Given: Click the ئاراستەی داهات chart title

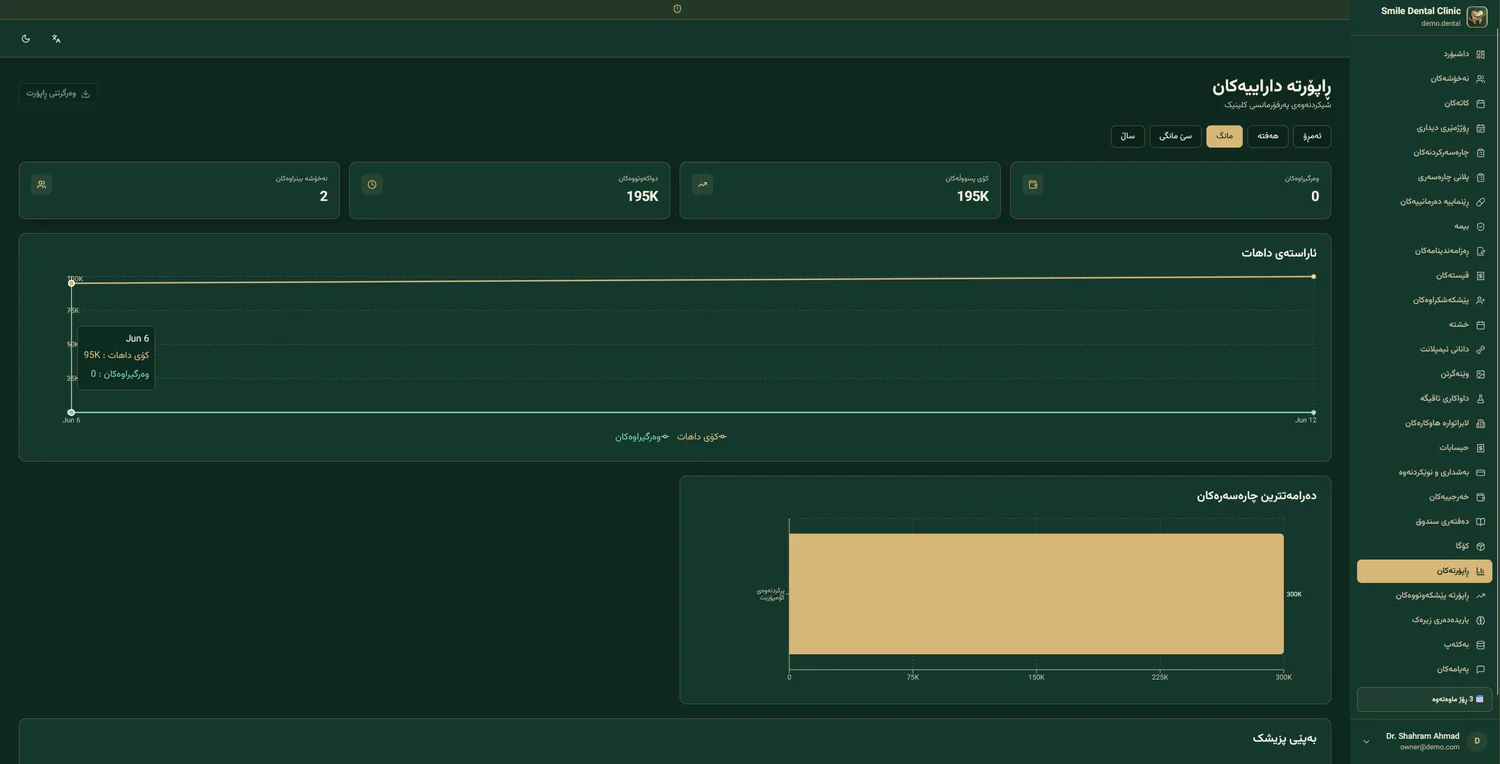Looking at the screenshot, I should [1279, 253].
